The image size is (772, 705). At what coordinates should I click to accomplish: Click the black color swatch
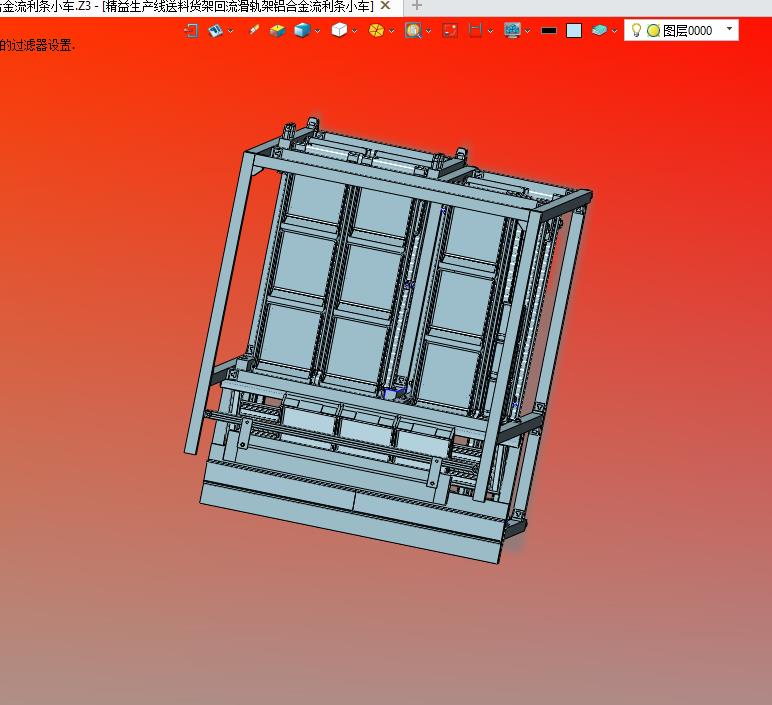(548, 31)
